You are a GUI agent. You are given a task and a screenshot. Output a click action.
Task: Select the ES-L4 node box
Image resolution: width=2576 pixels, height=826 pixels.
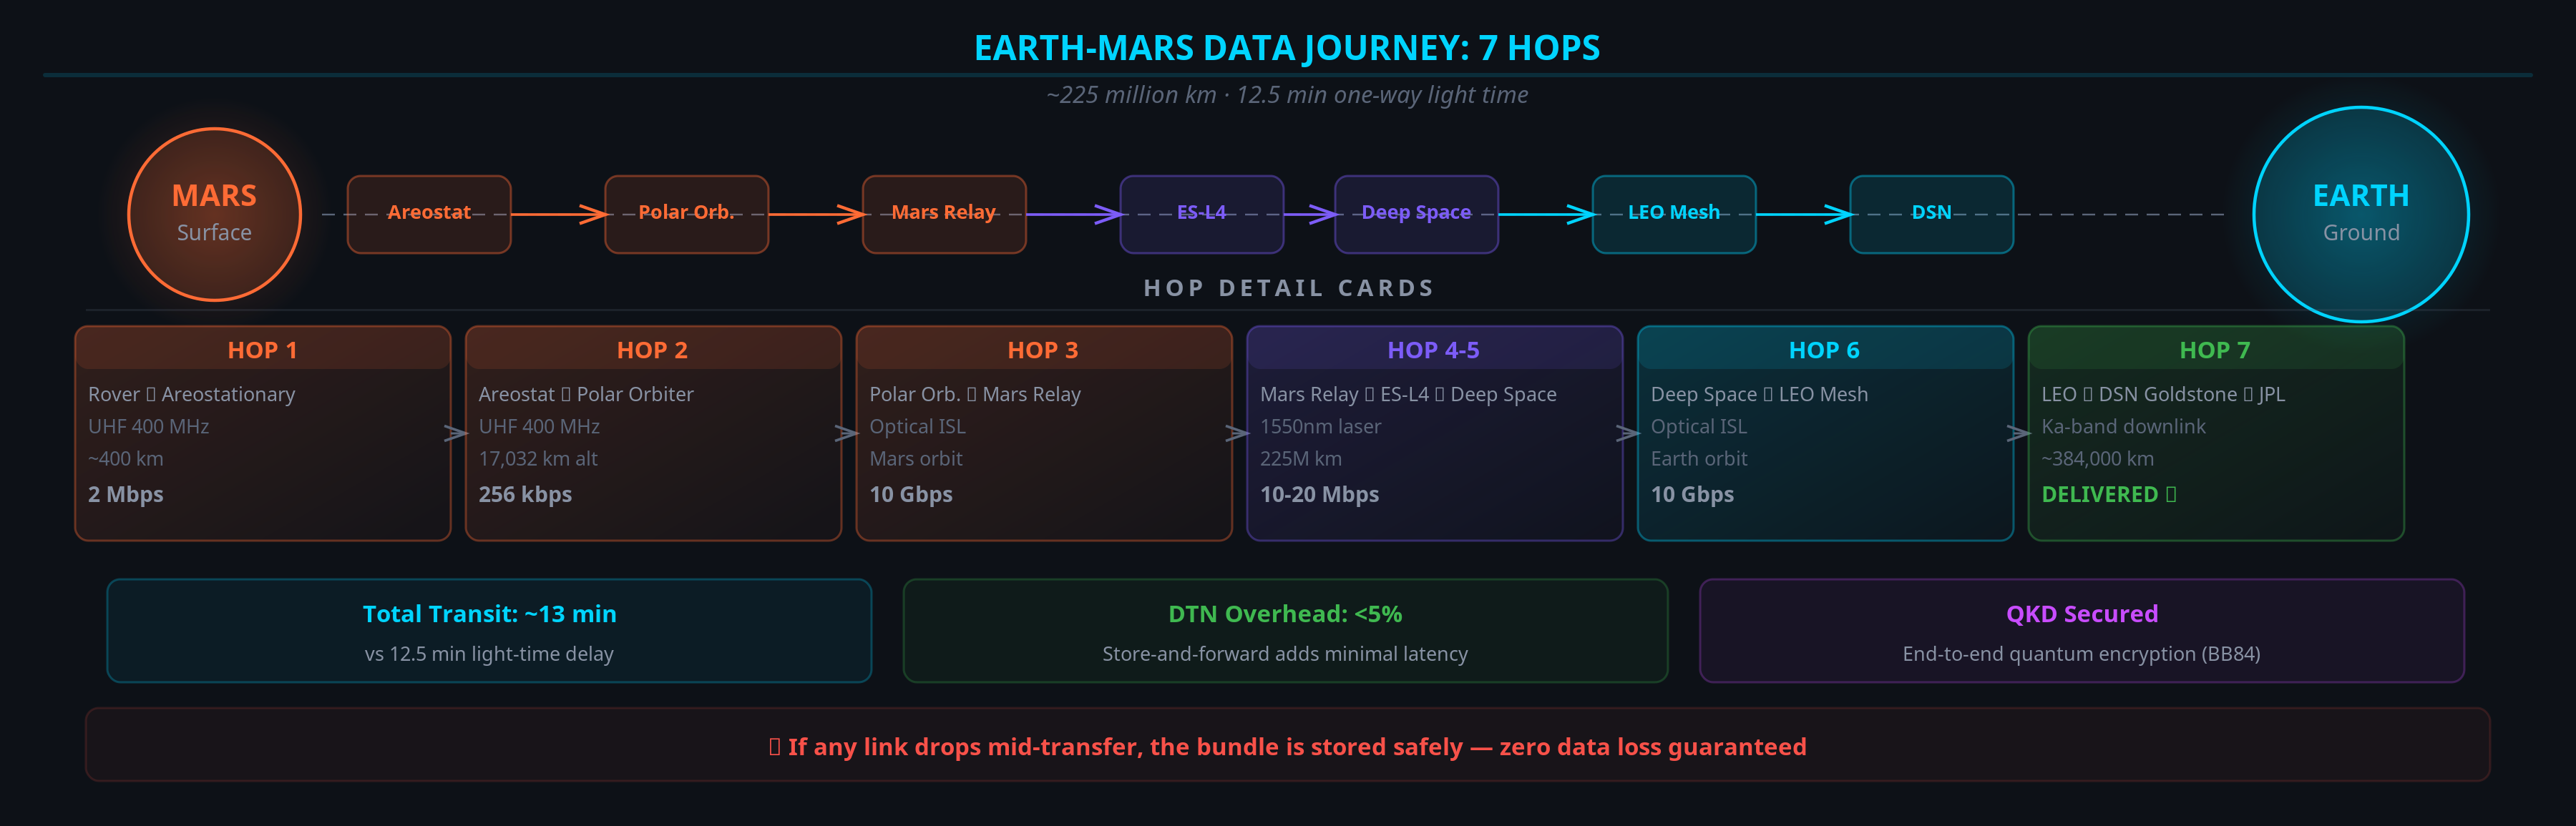coord(1201,214)
